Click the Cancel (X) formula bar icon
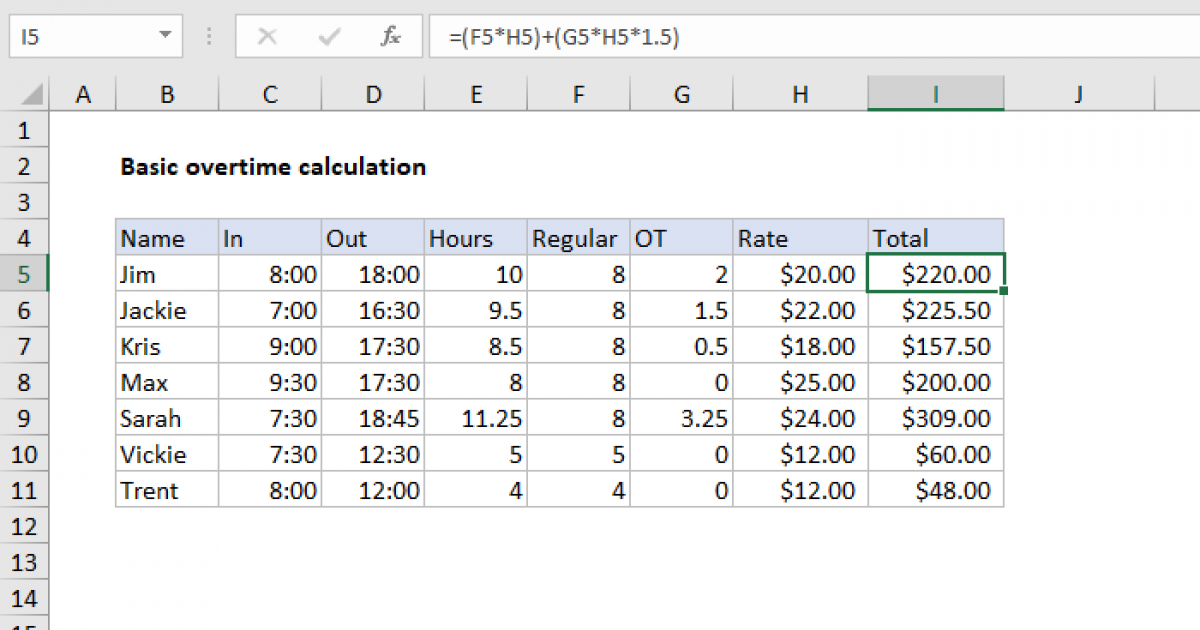The height and width of the screenshot is (630, 1200). tap(267, 37)
